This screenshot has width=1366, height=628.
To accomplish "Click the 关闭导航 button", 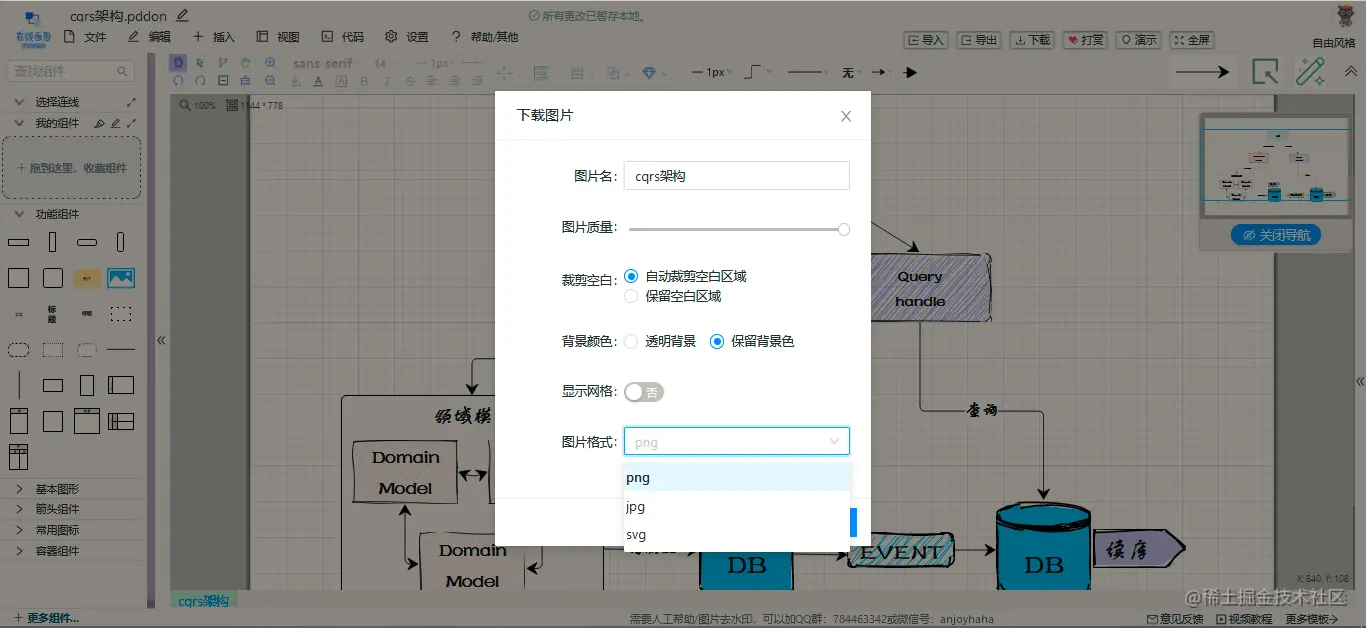I will pyautogui.click(x=1276, y=235).
